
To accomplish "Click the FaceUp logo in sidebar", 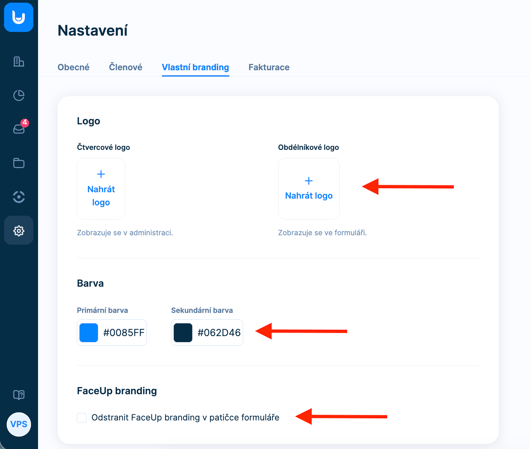I will click(x=19, y=17).
